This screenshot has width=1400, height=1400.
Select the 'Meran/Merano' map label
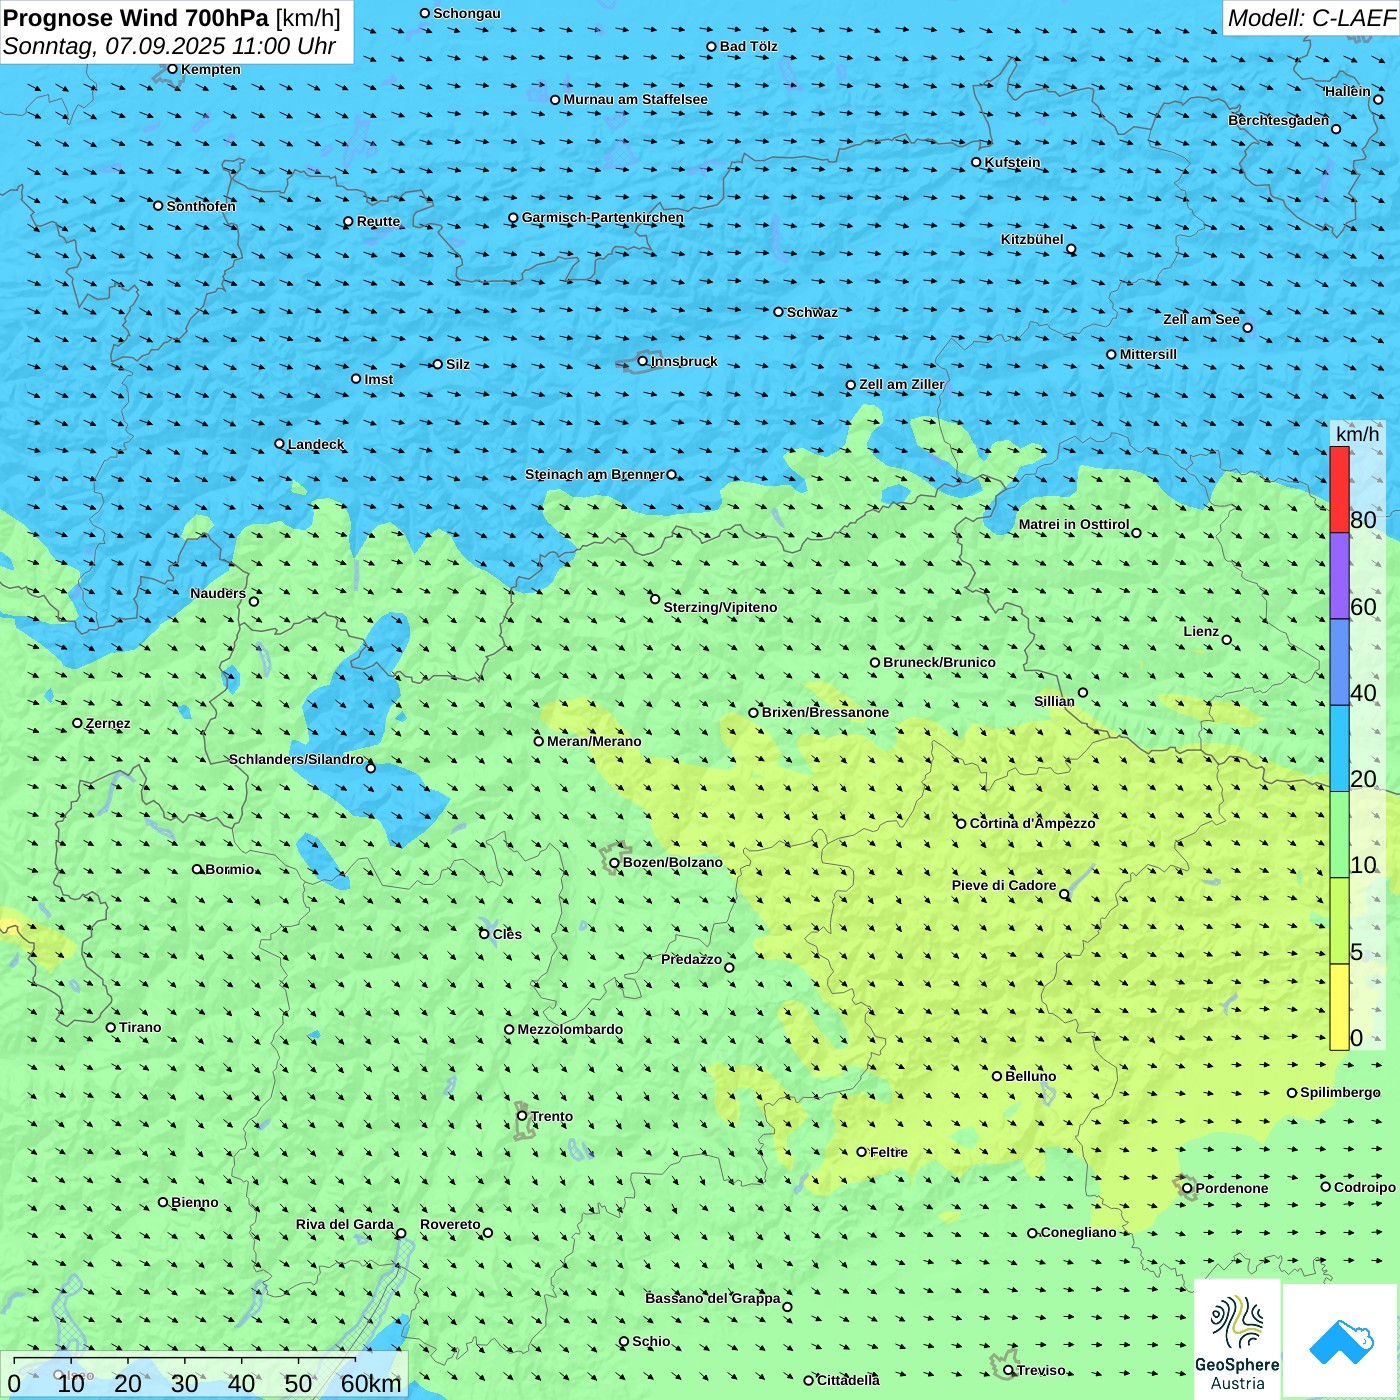coord(594,741)
